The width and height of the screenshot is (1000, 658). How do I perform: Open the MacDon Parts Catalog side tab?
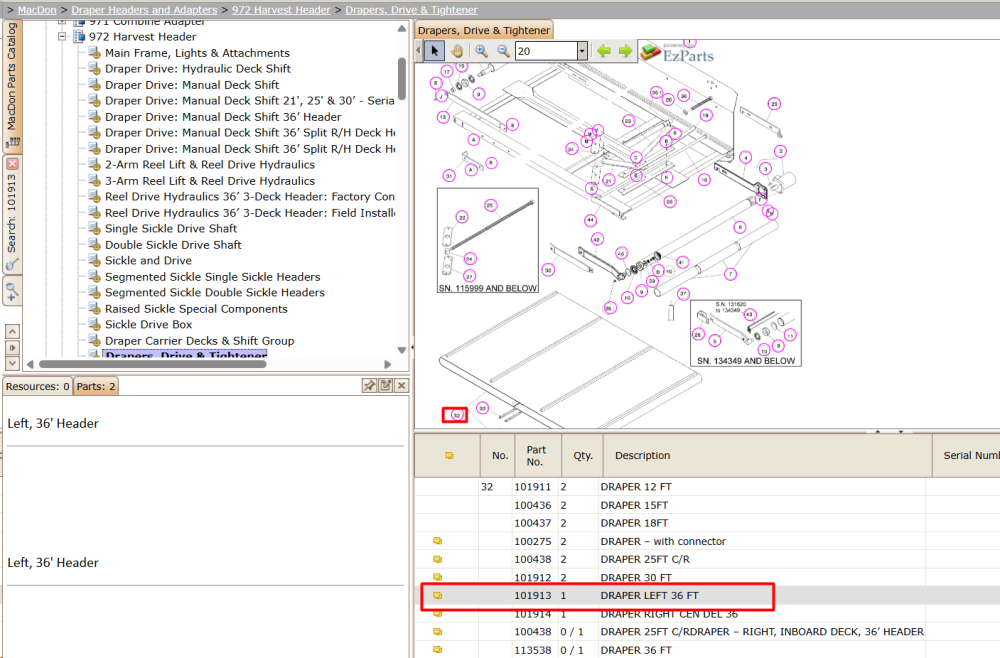pos(12,86)
